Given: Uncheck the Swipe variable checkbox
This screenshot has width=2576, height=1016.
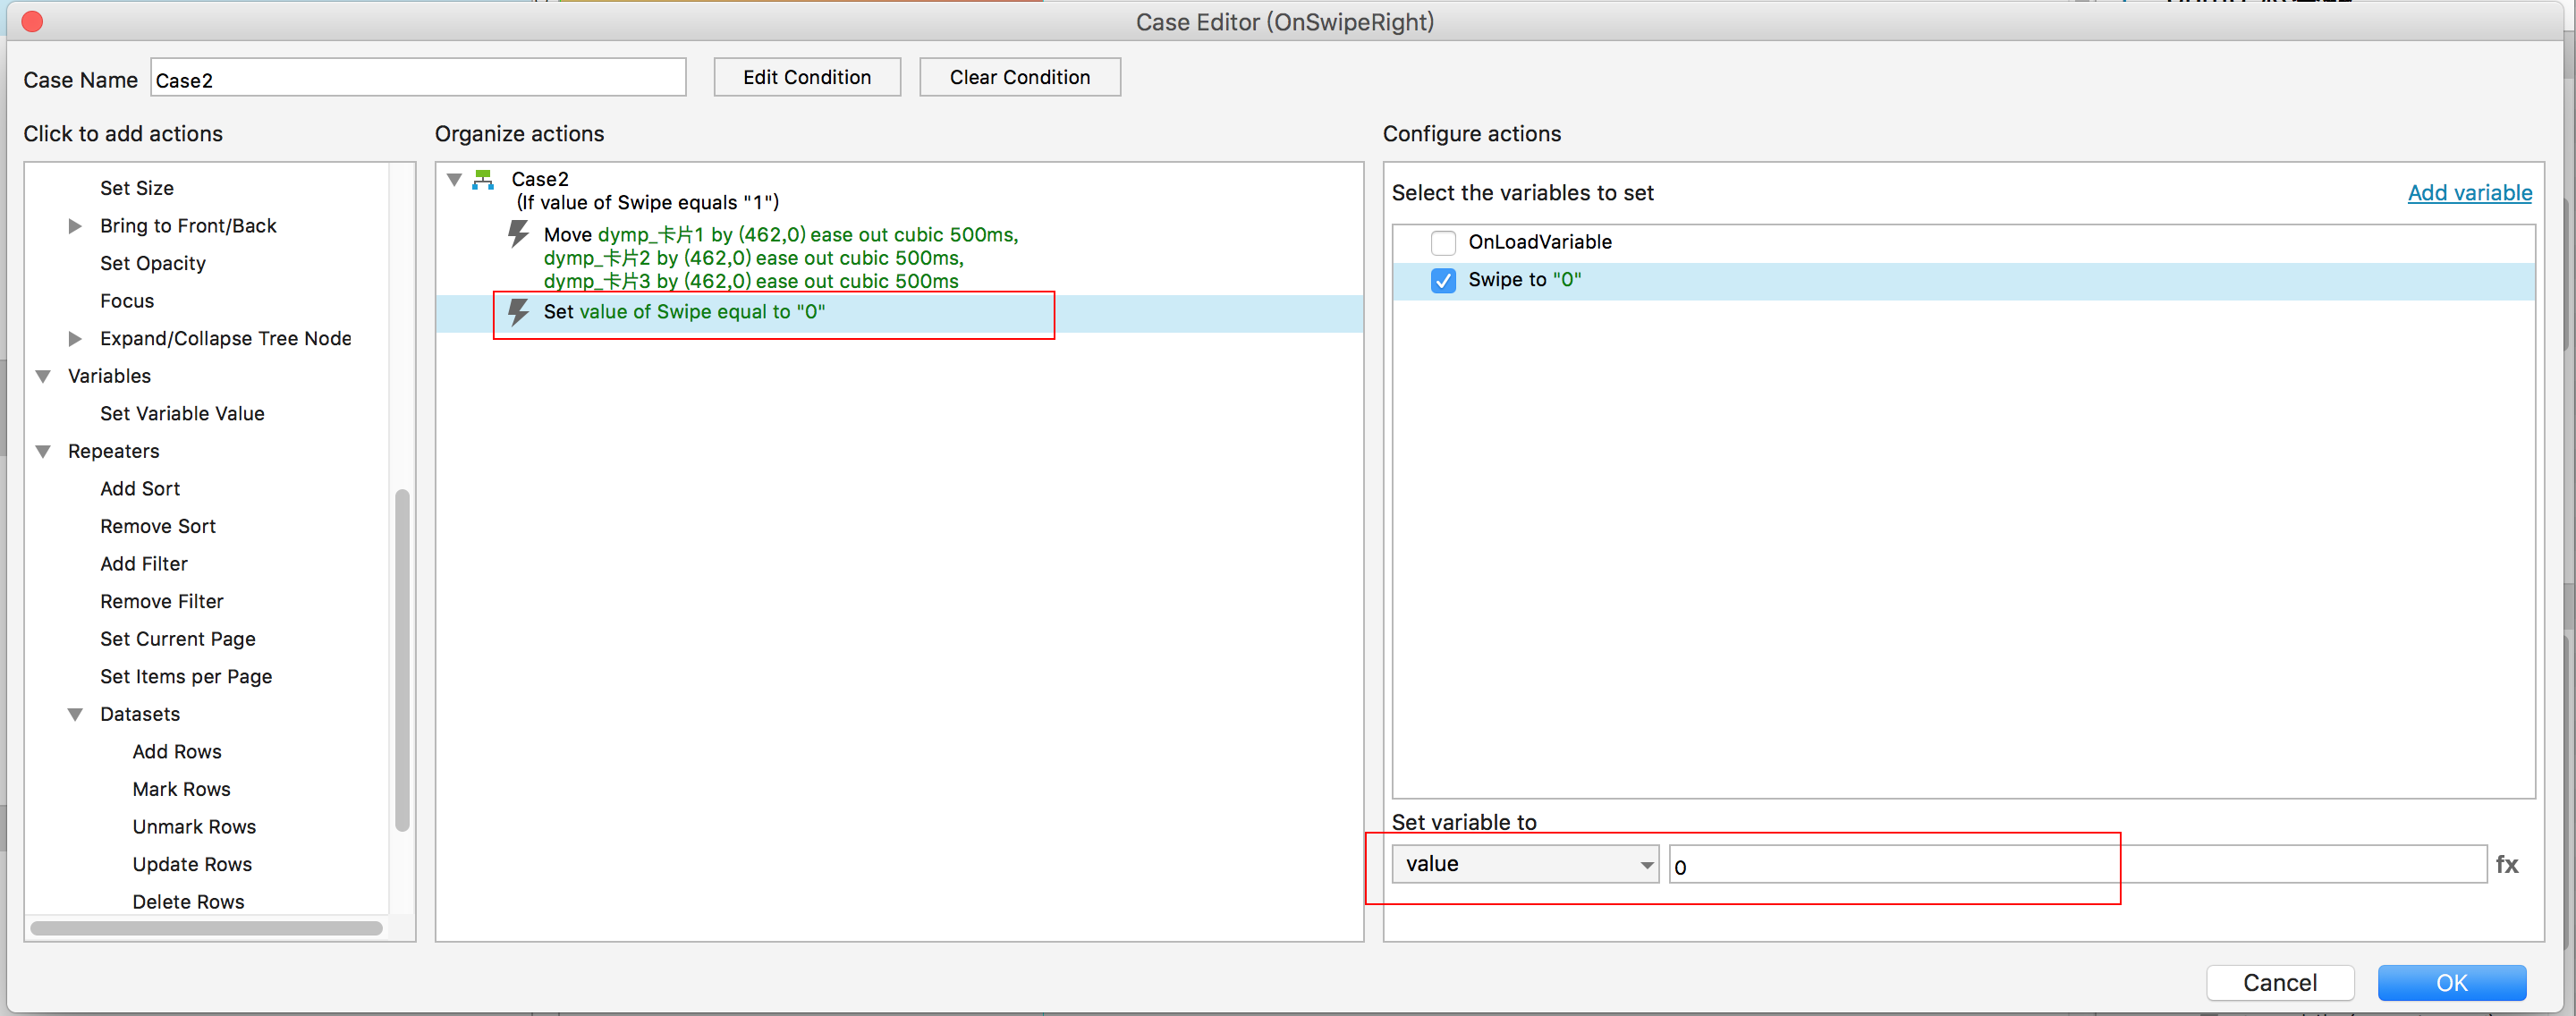Looking at the screenshot, I should pyautogui.click(x=1442, y=280).
